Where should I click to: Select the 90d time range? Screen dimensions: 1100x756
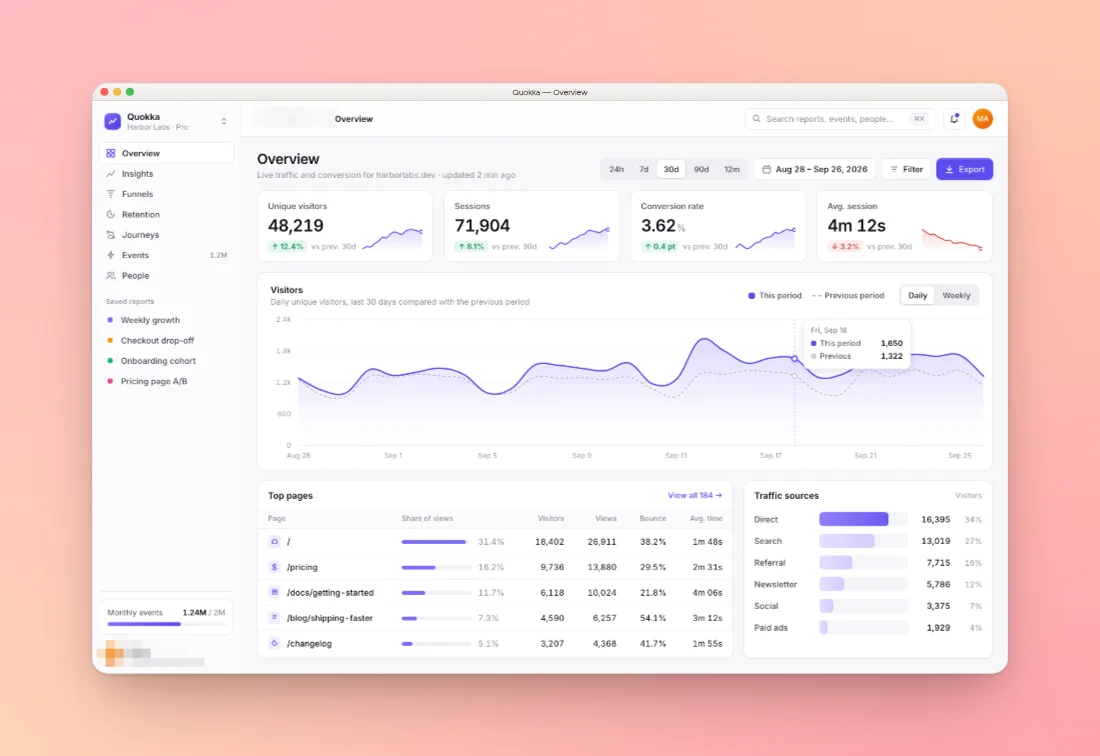click(701, 170)
